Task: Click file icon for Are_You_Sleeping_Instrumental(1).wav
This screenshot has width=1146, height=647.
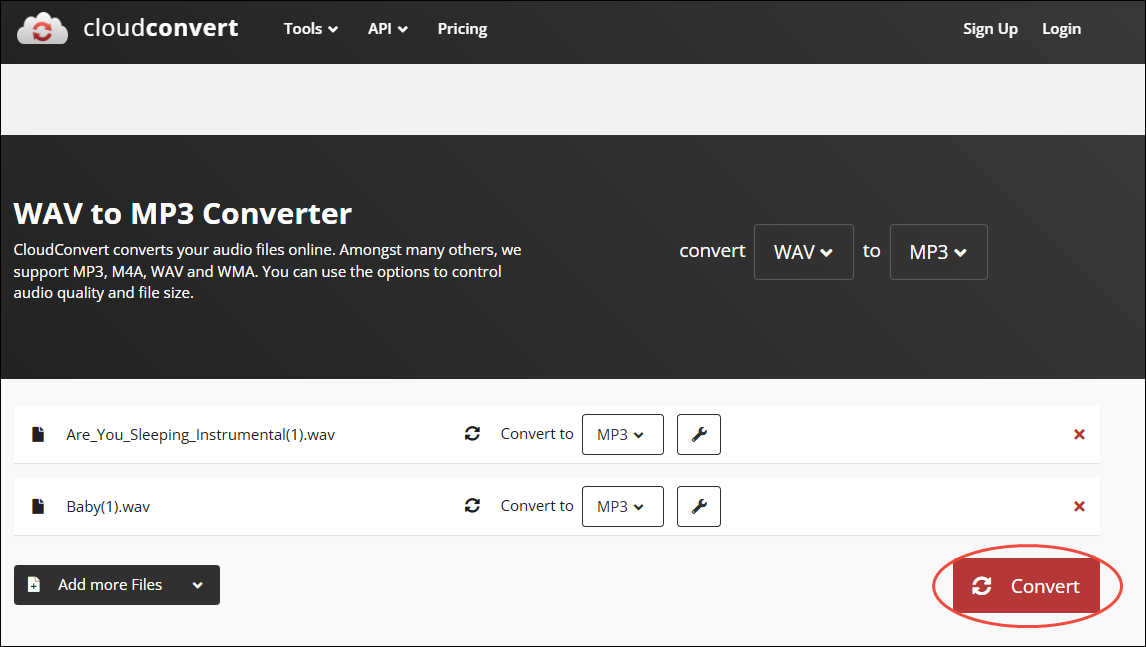Action: 38,434
